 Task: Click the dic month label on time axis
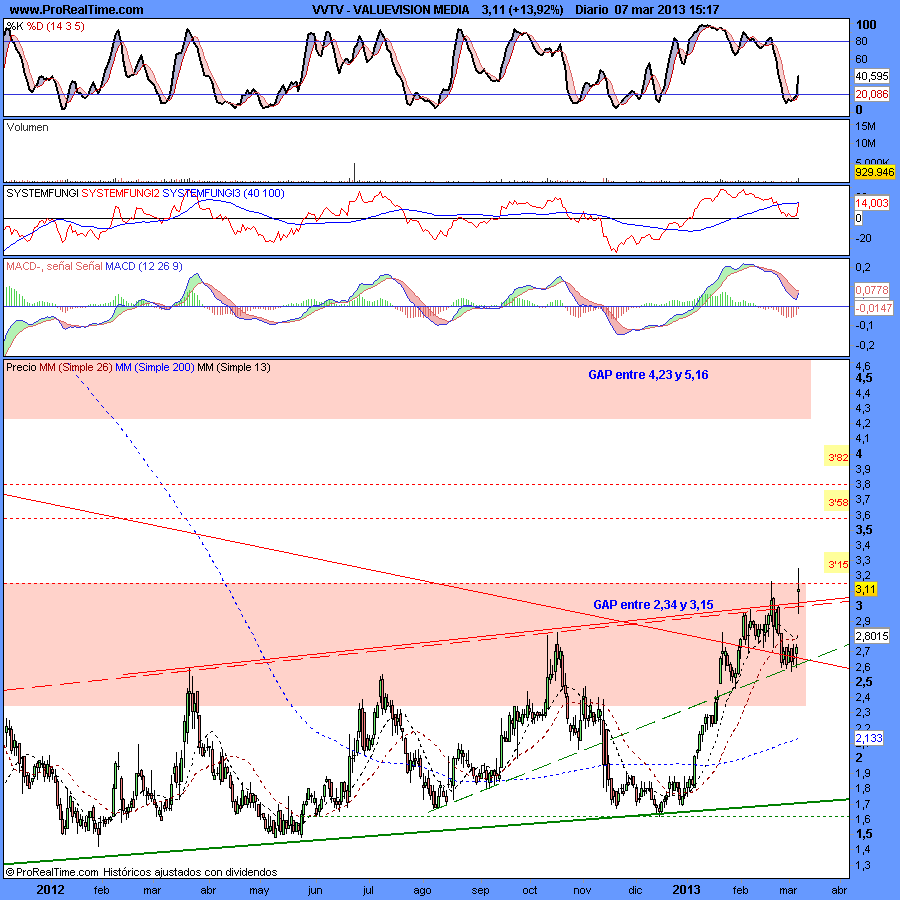point(635,891)
